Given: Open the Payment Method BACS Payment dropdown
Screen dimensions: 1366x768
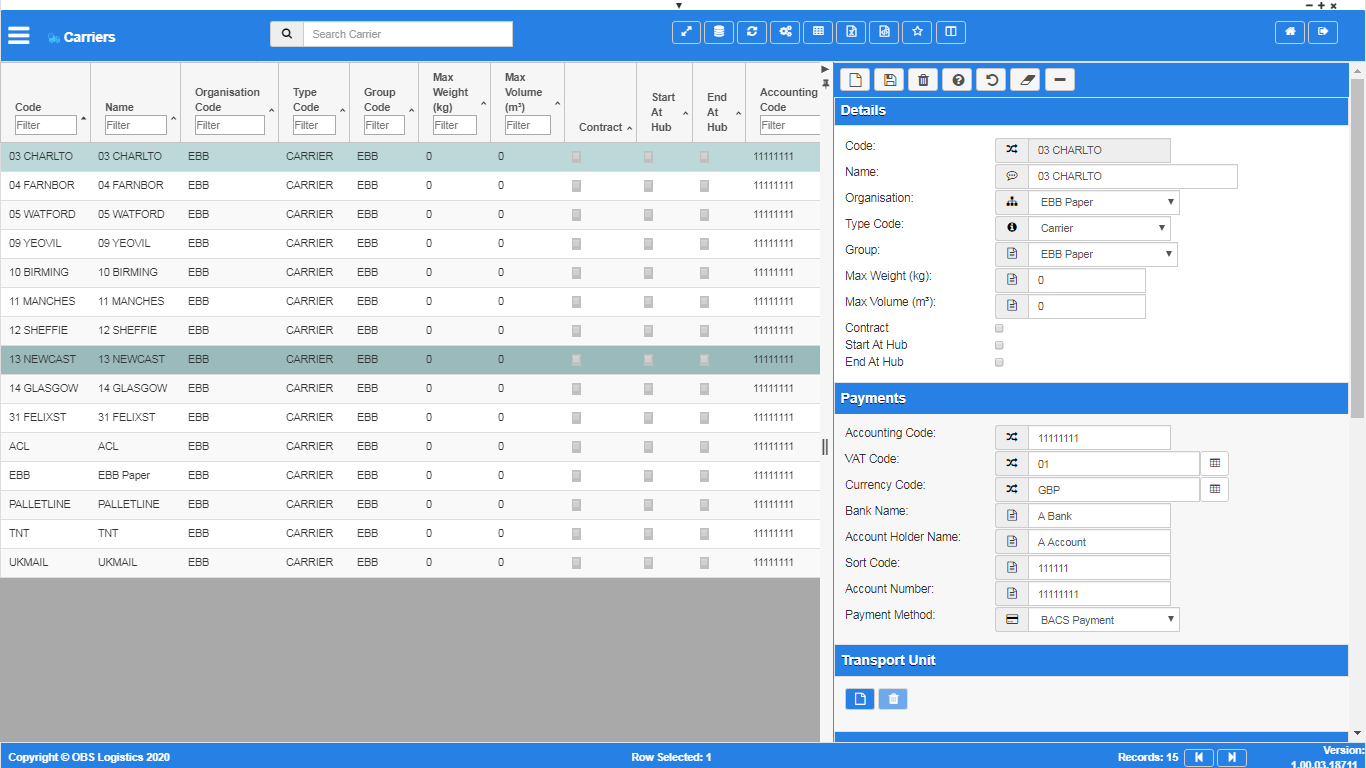Looking at the screenshot, I should tap(1104, 620).
